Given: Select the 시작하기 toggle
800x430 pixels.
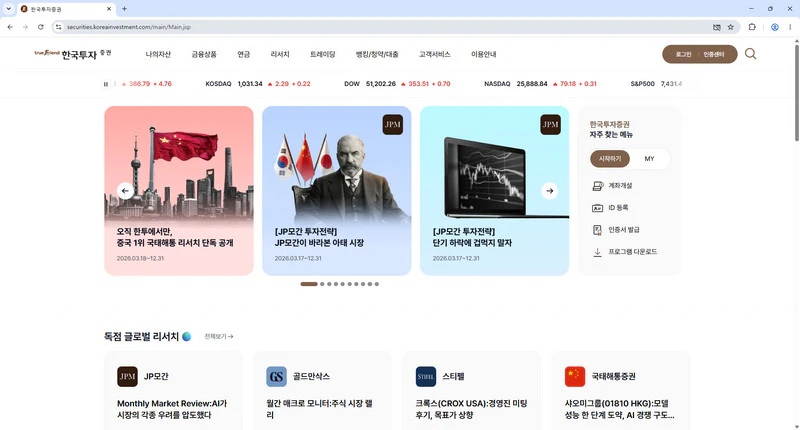Looking at the screenshot, I should coord(610,159).
